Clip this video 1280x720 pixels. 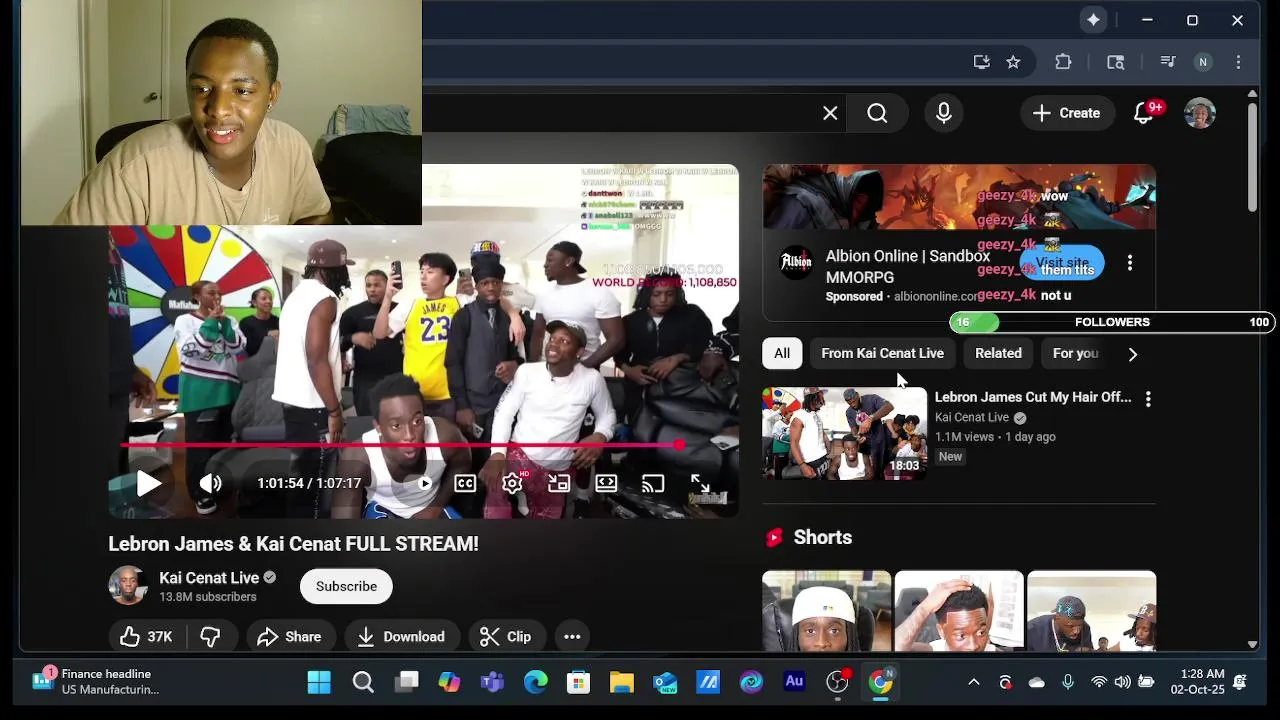pyautogui.click(x=505, y=637)
